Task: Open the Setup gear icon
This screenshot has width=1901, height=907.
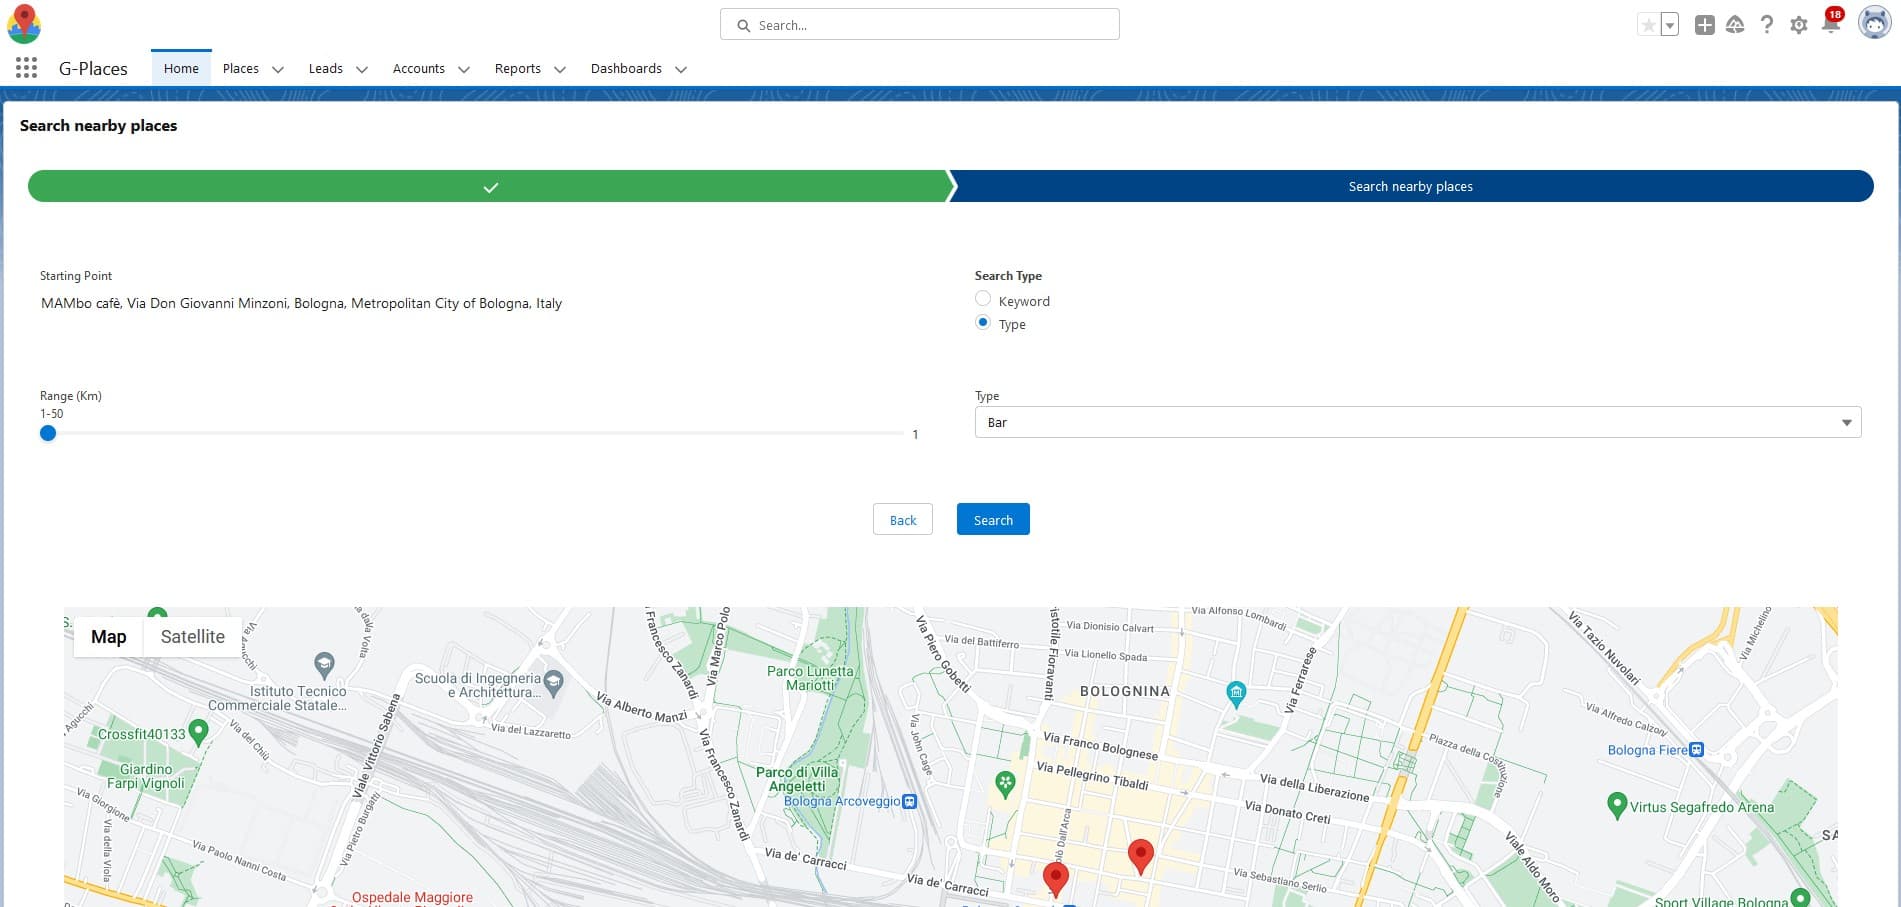Action: click(1799, 25)
